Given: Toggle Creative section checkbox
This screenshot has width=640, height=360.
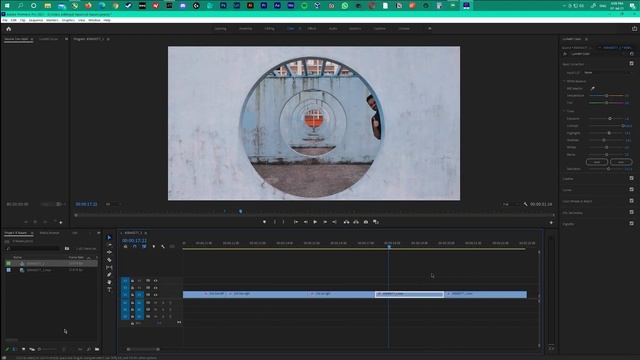Looking at the screenshot, I should pos(631,178).
